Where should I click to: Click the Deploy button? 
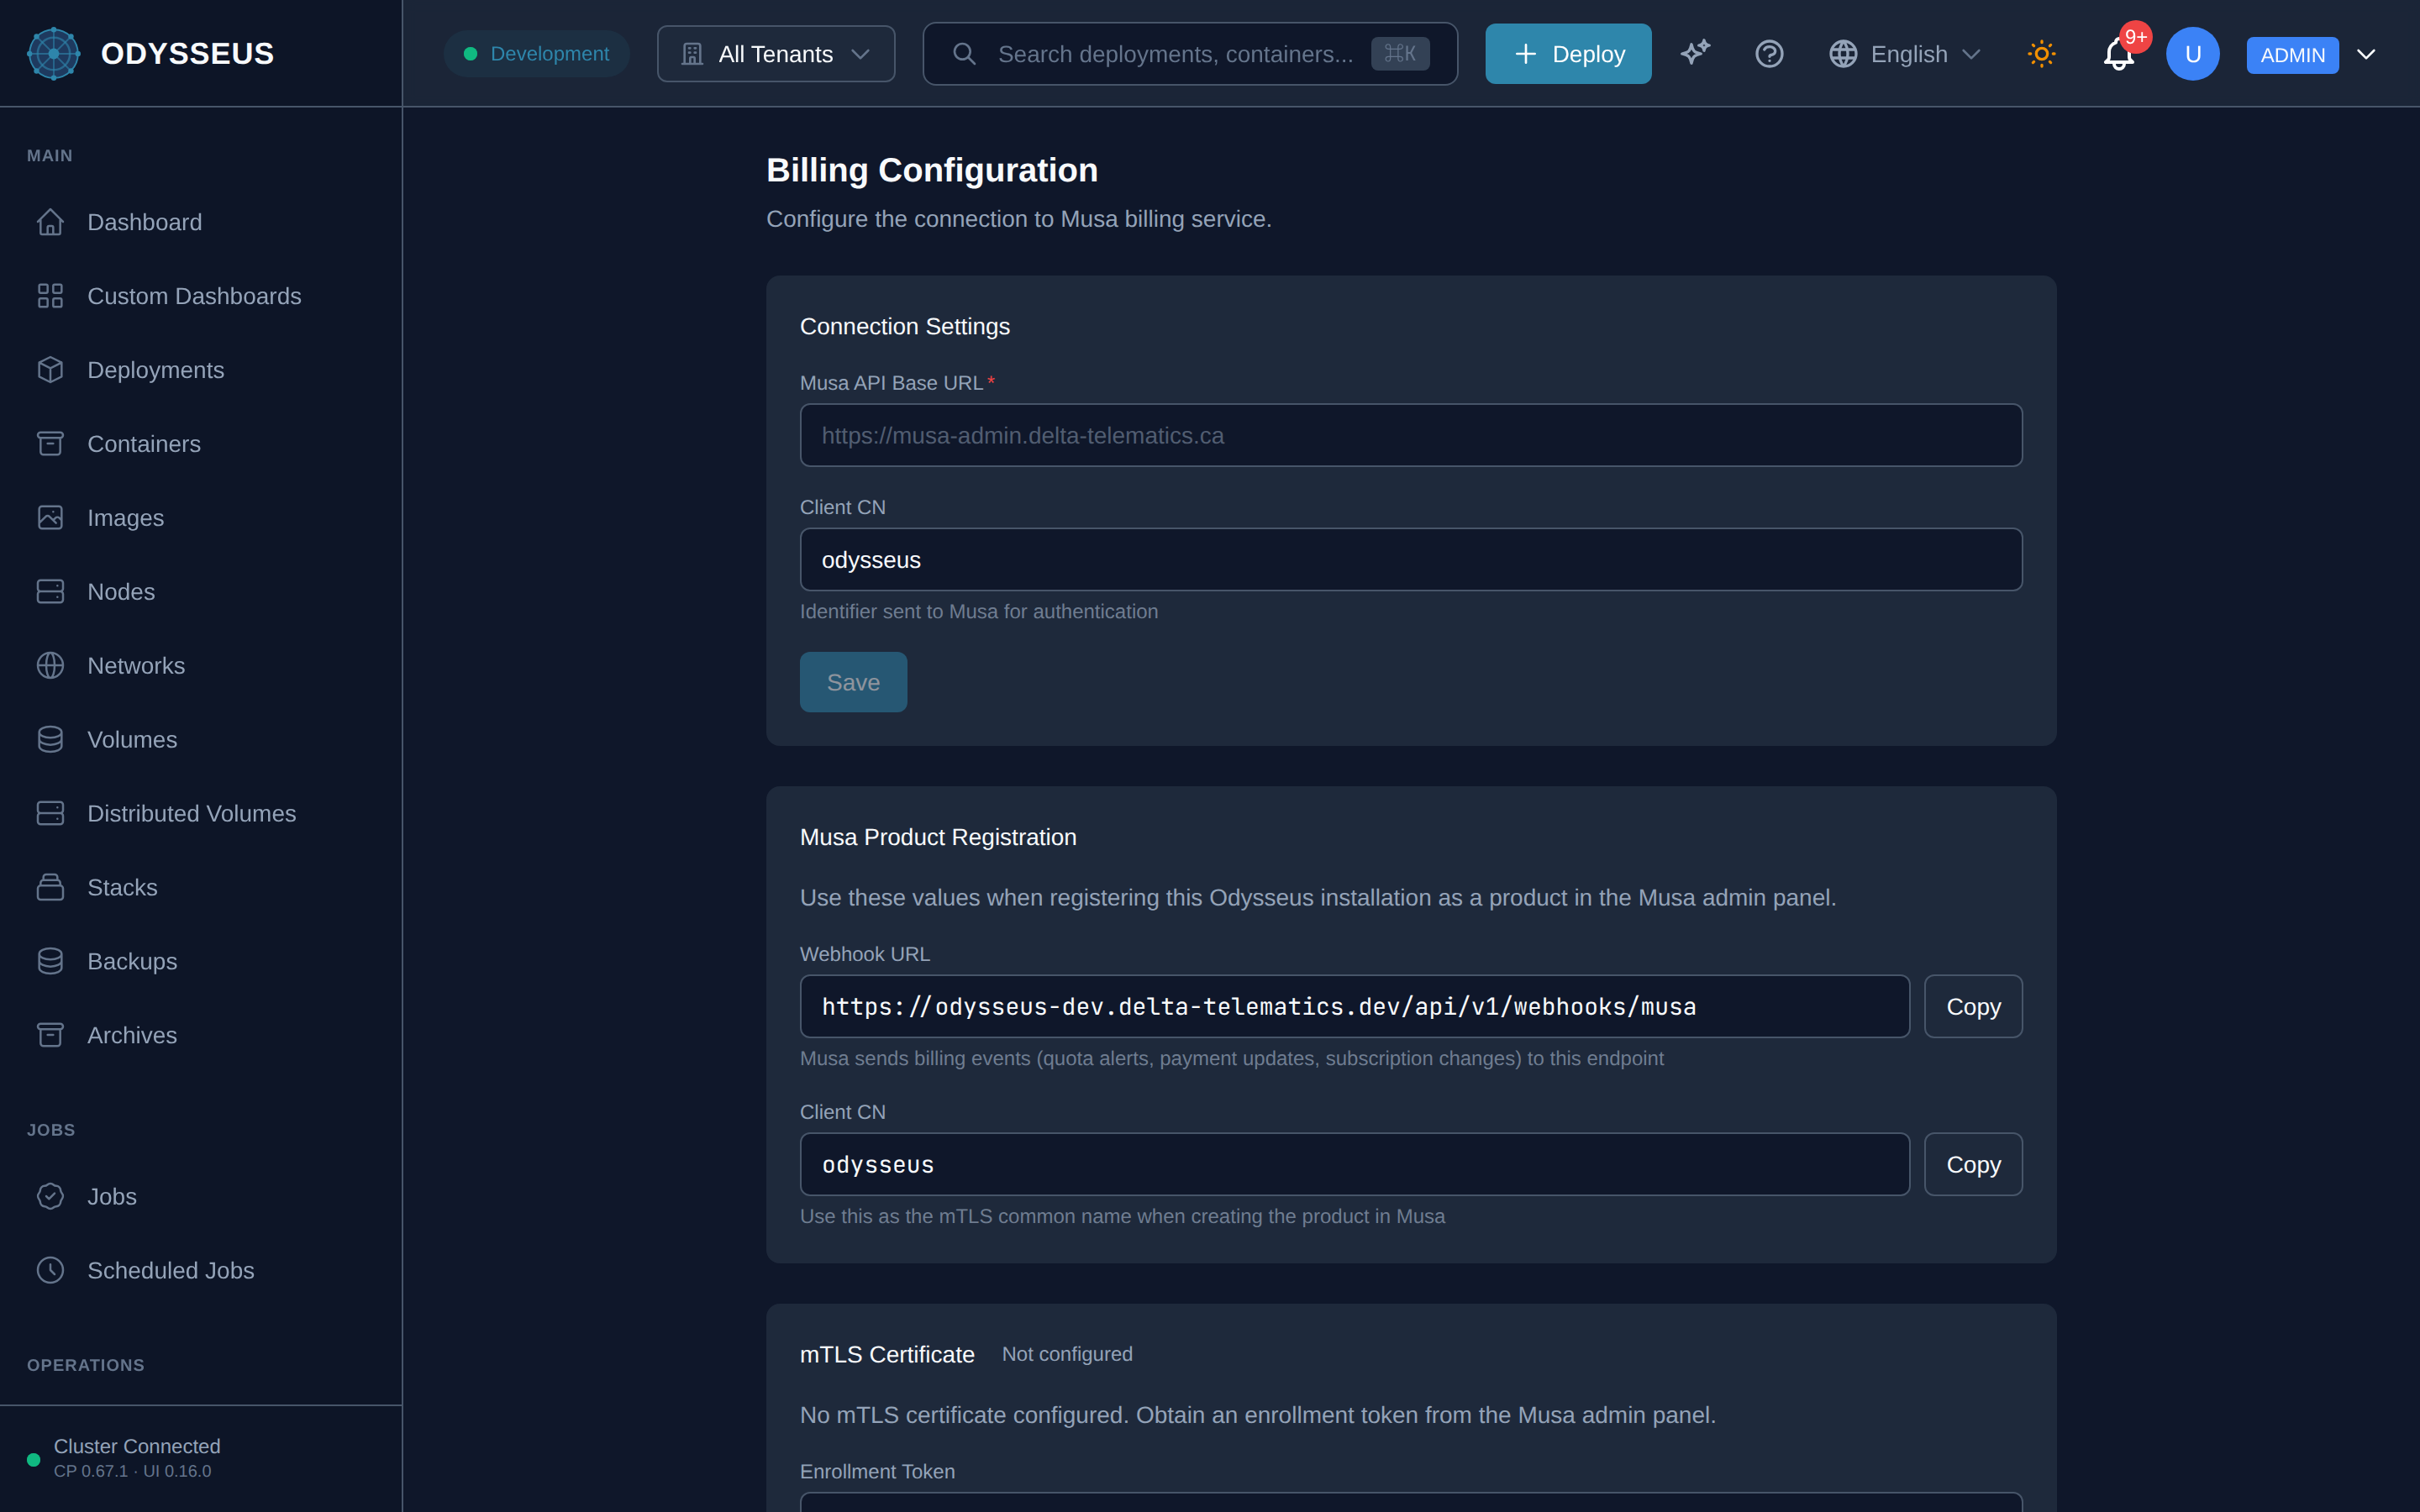click(1568, 54)
